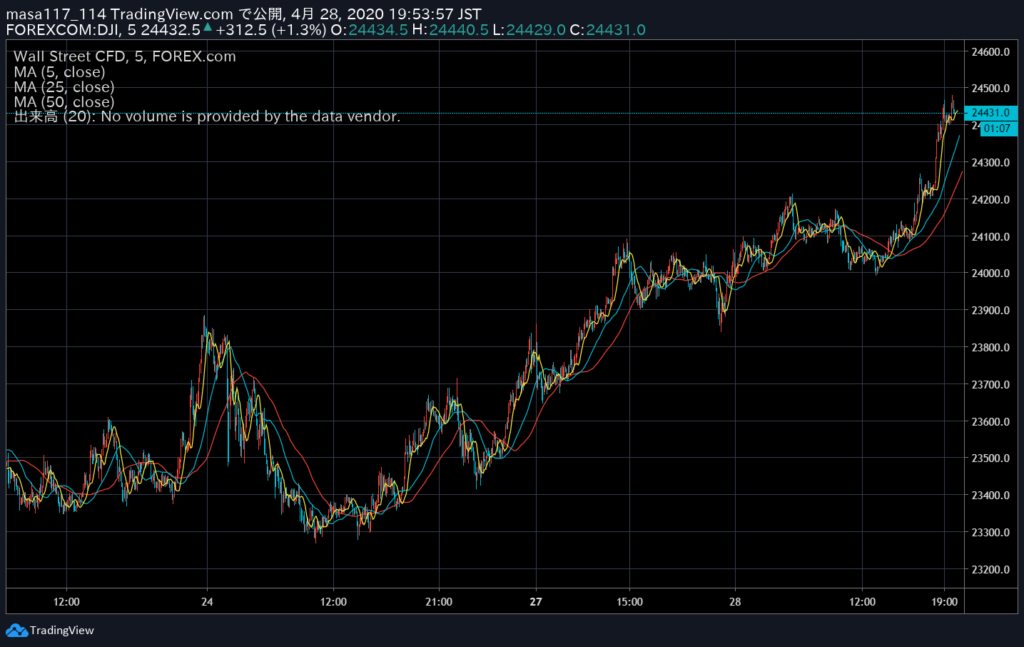Open the TradingView text link at bottom
The image size is (1024, 647).
(x=61, y=631)
